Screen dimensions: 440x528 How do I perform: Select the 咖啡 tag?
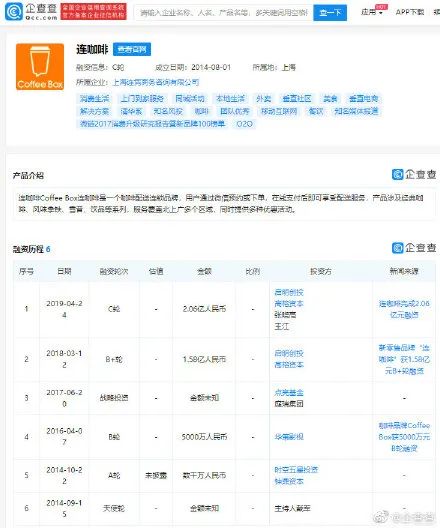click(x=201, y=111)
